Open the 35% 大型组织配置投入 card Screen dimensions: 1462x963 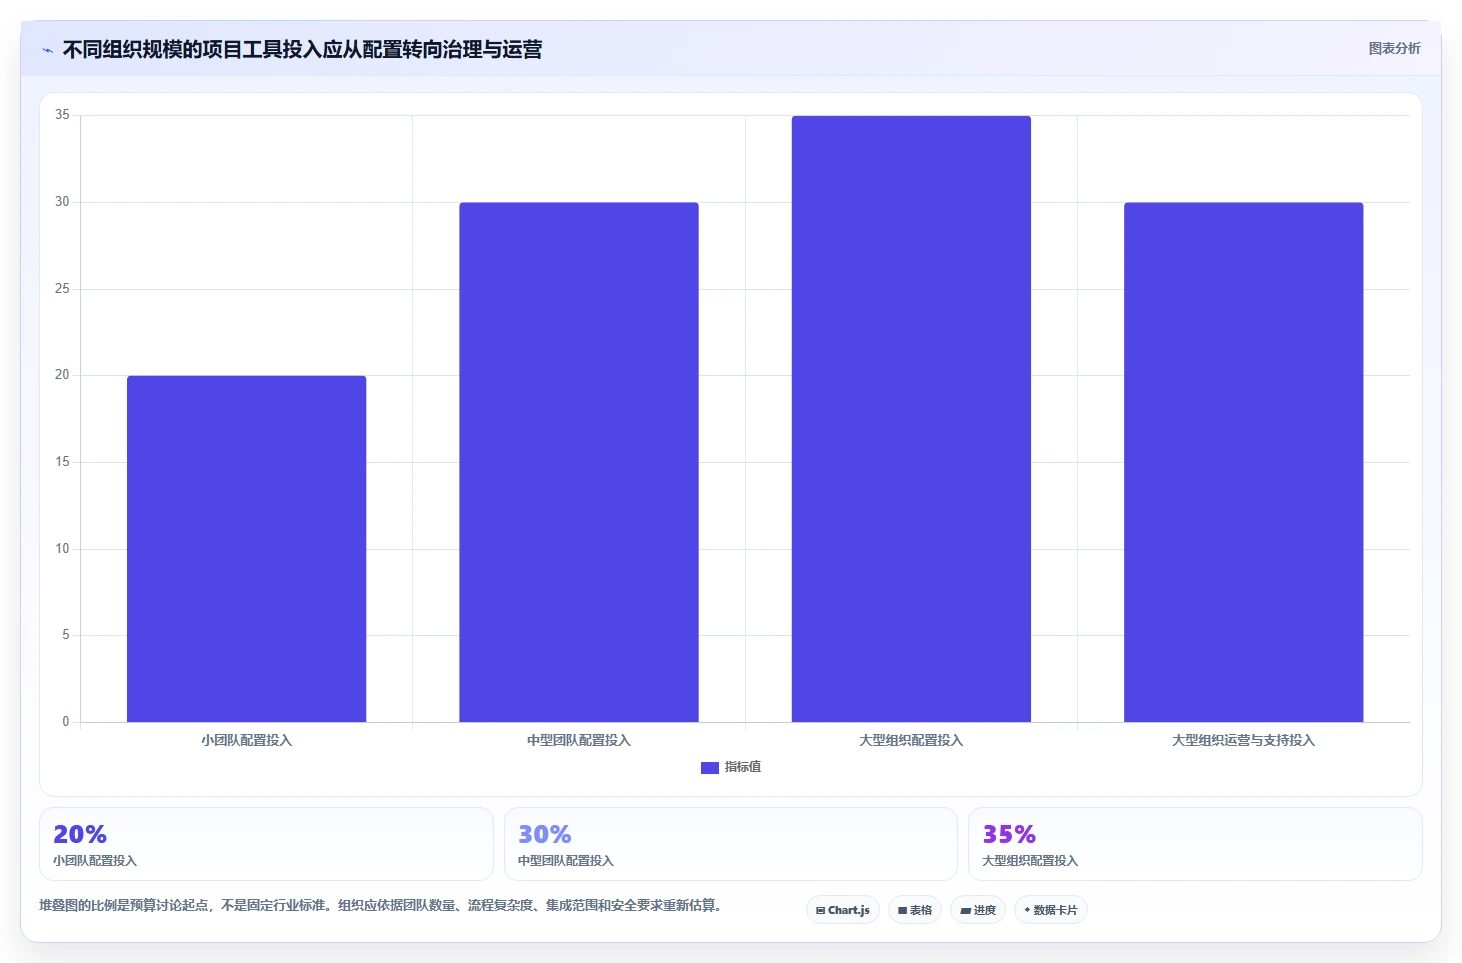pyautogui.click(x=1195, y=844)
